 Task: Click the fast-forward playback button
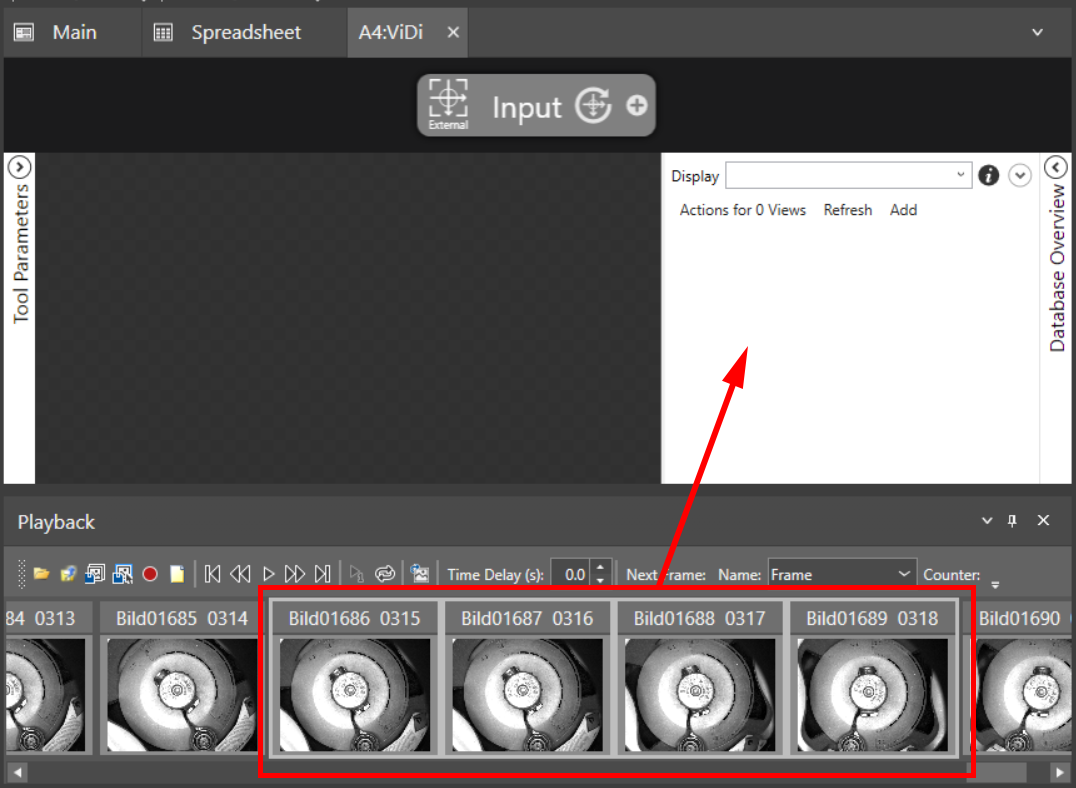point(294,574)
